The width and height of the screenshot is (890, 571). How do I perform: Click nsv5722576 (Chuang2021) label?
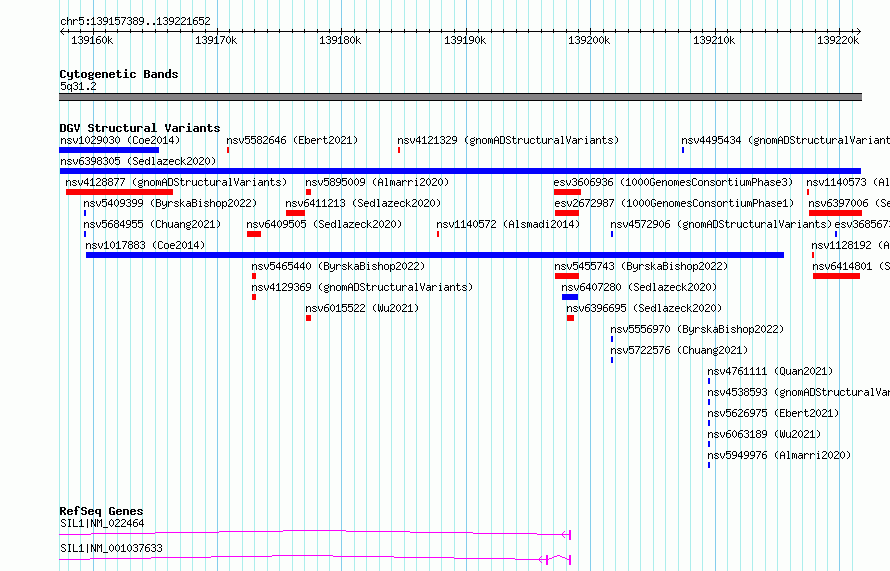click(x=679, y=350)
